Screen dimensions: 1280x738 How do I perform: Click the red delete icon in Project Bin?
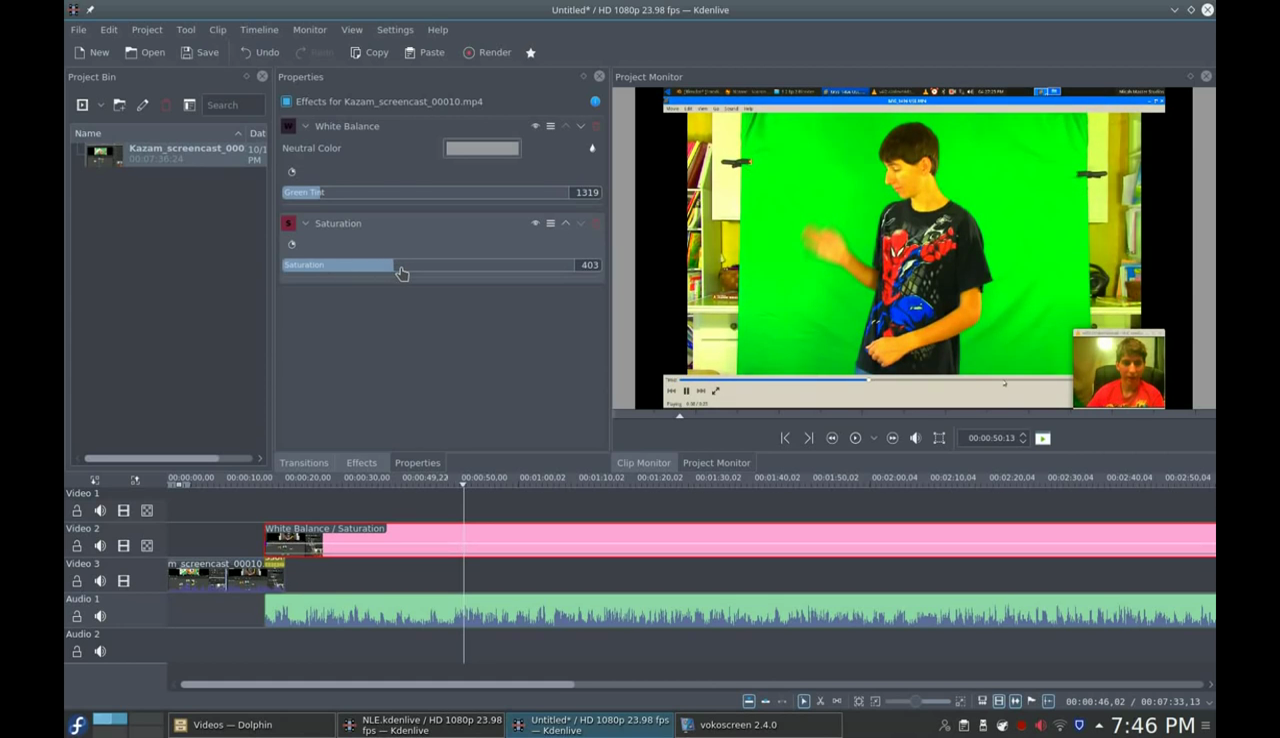(x=166, y=105)
